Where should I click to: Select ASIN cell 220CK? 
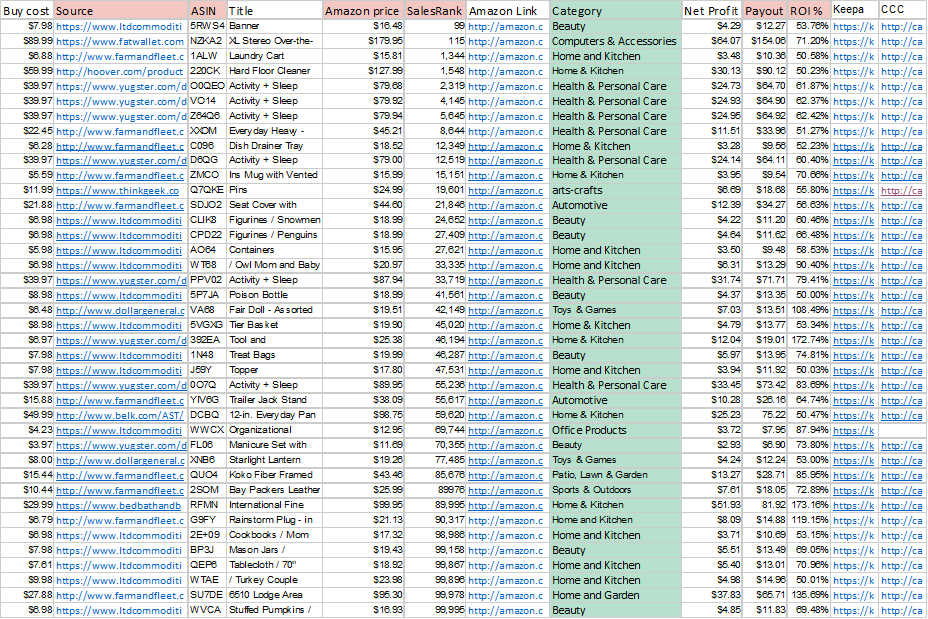point(207,70)
